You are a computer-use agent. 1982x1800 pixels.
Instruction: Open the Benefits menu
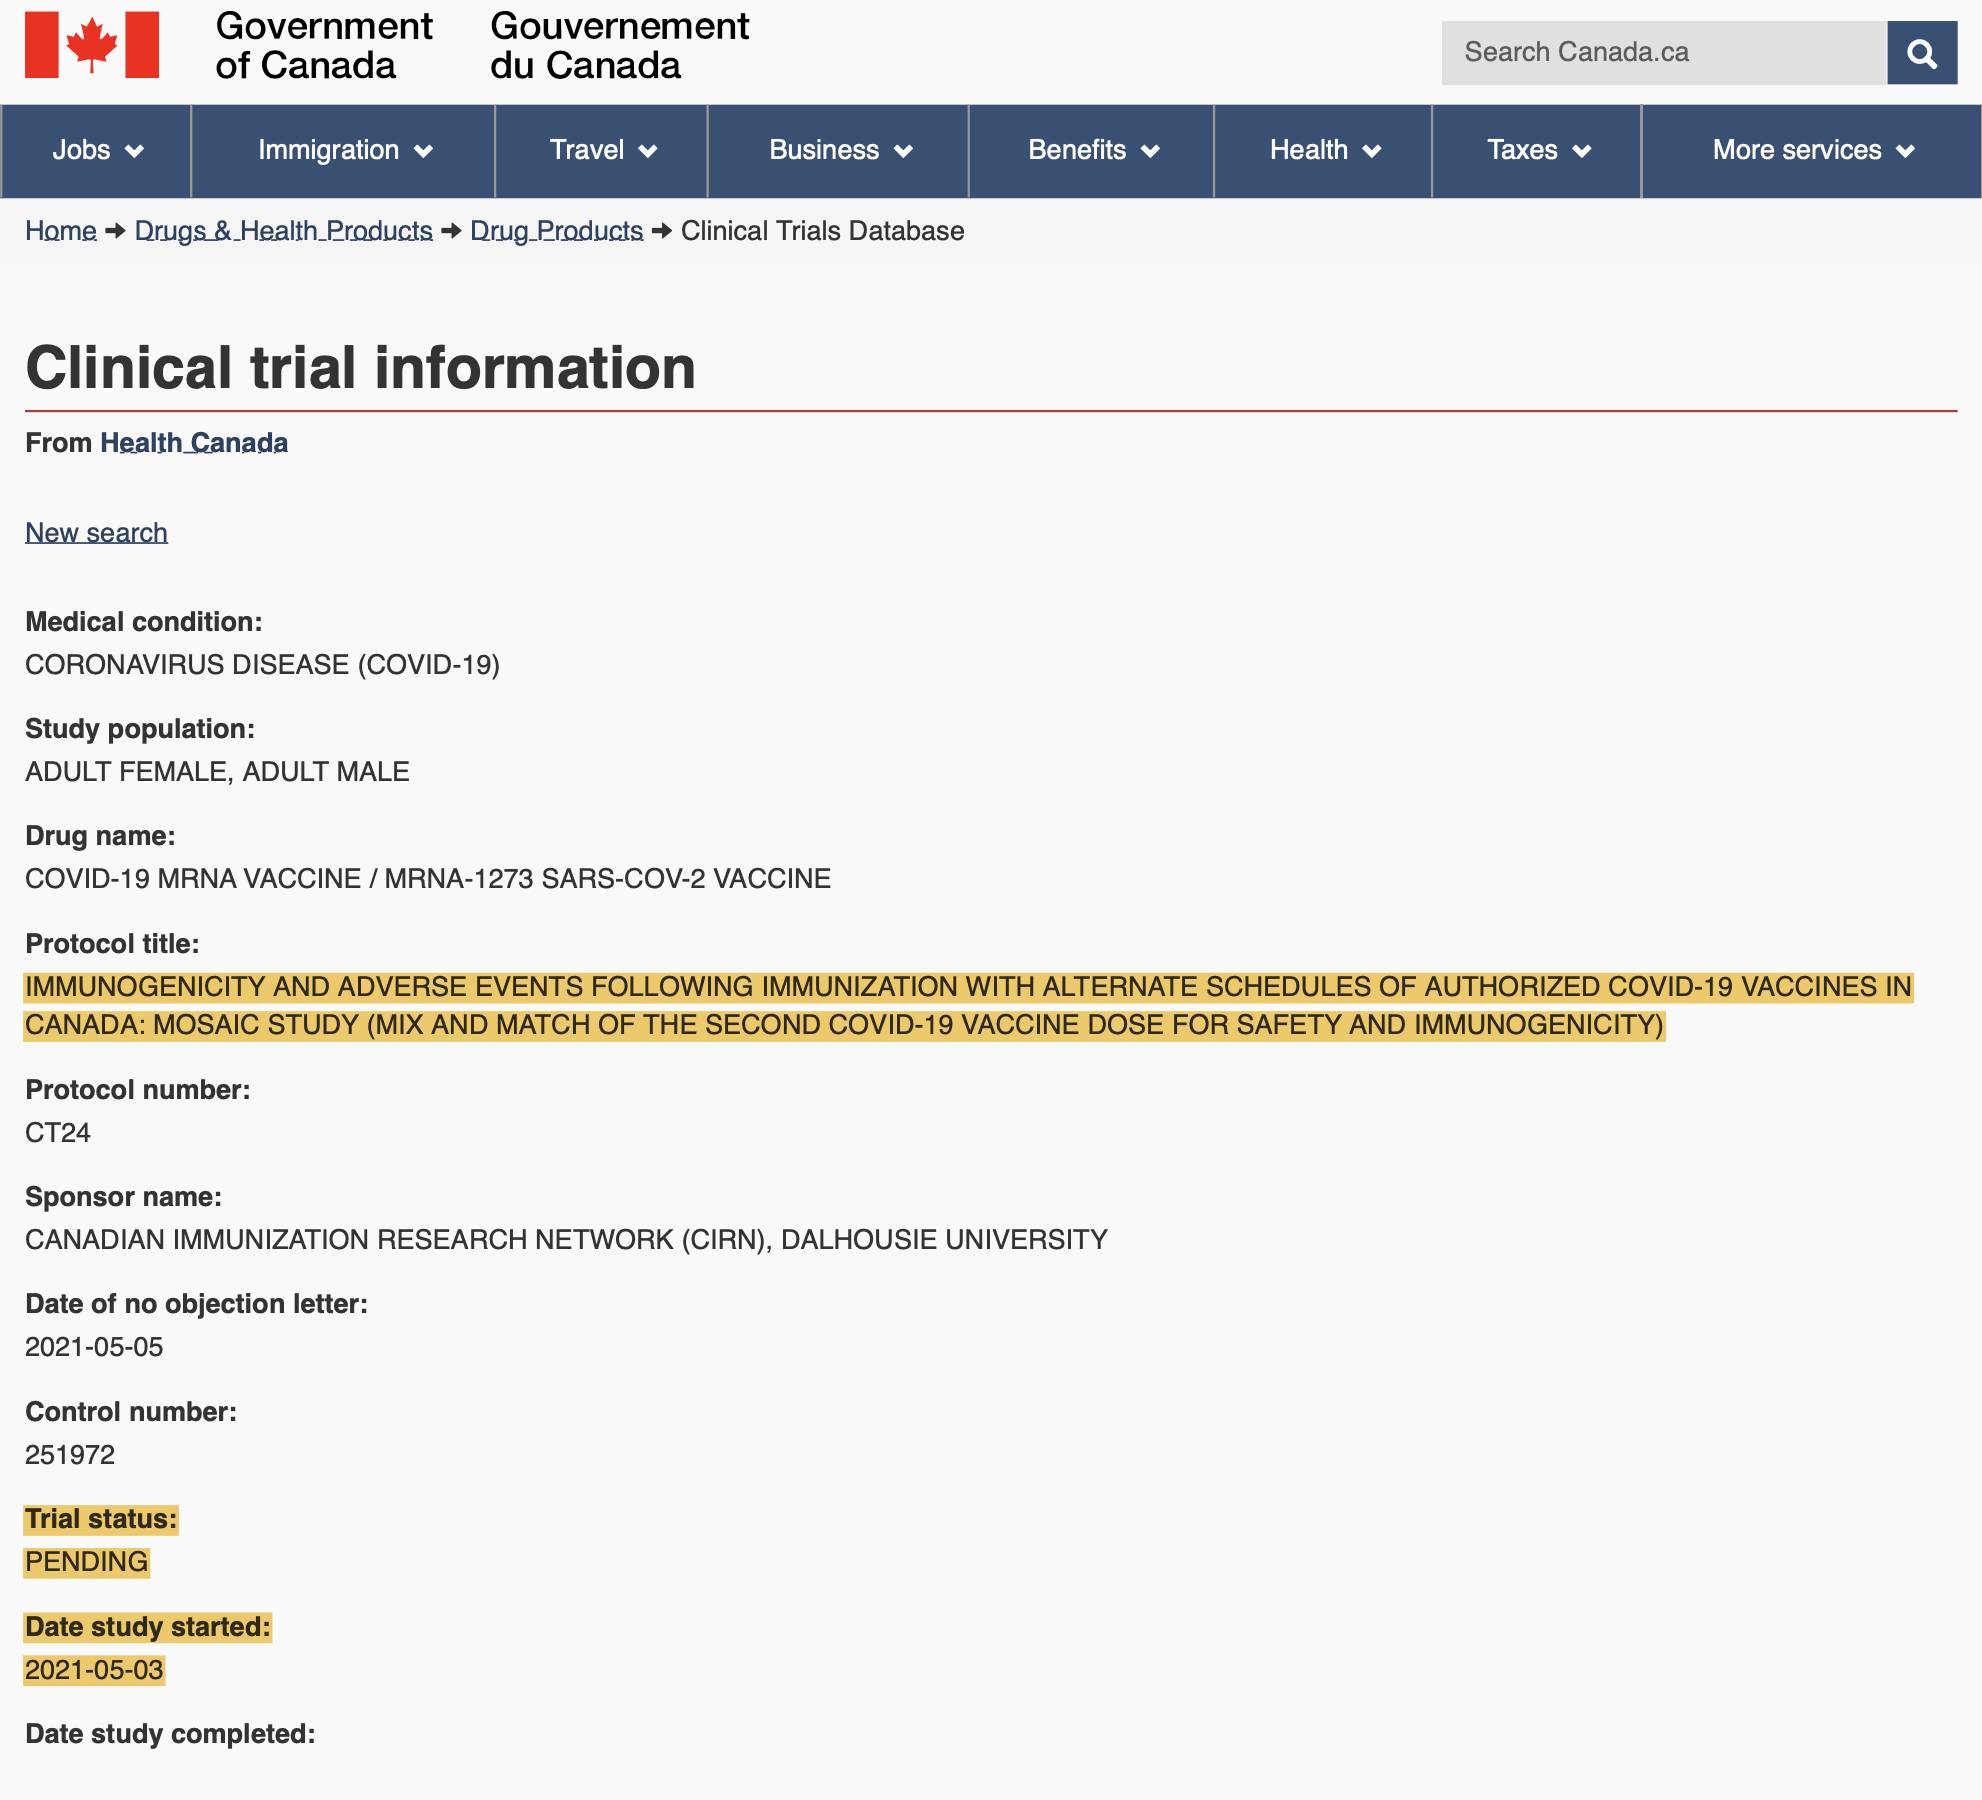click(x=1092, y=150)
